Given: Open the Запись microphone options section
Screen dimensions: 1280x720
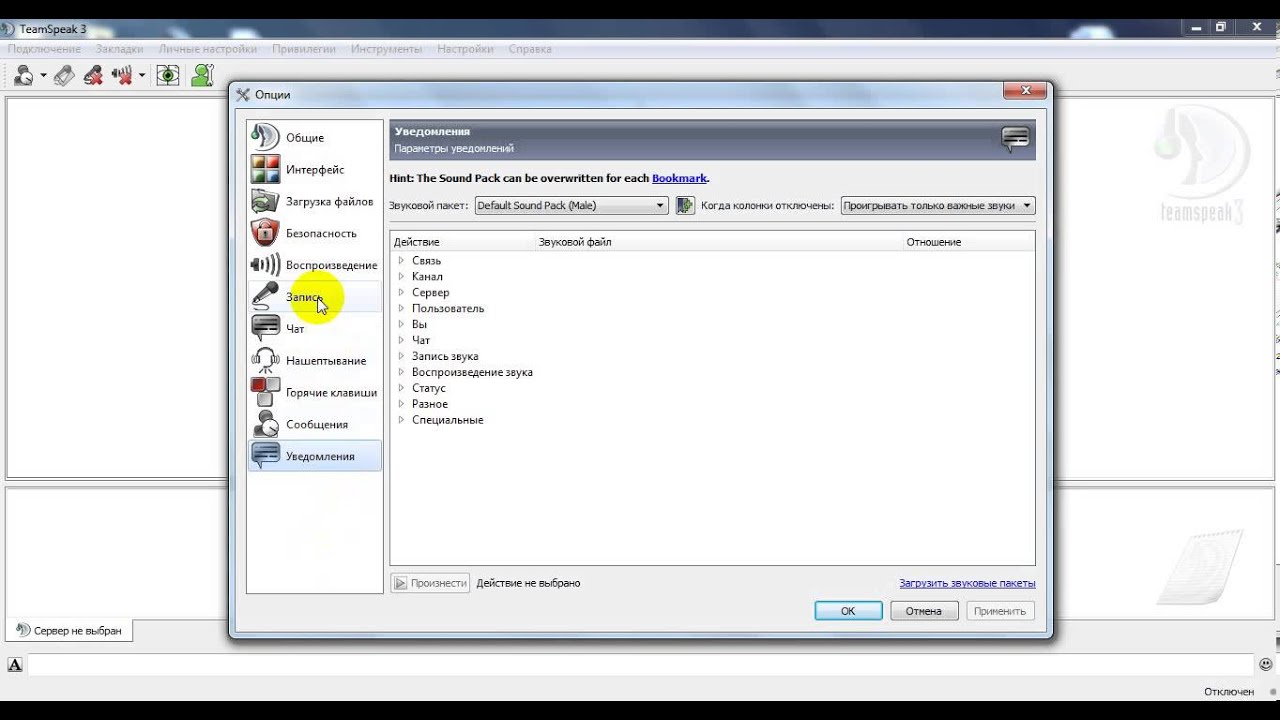Looking at the screenshot, I should click(314, 297).
